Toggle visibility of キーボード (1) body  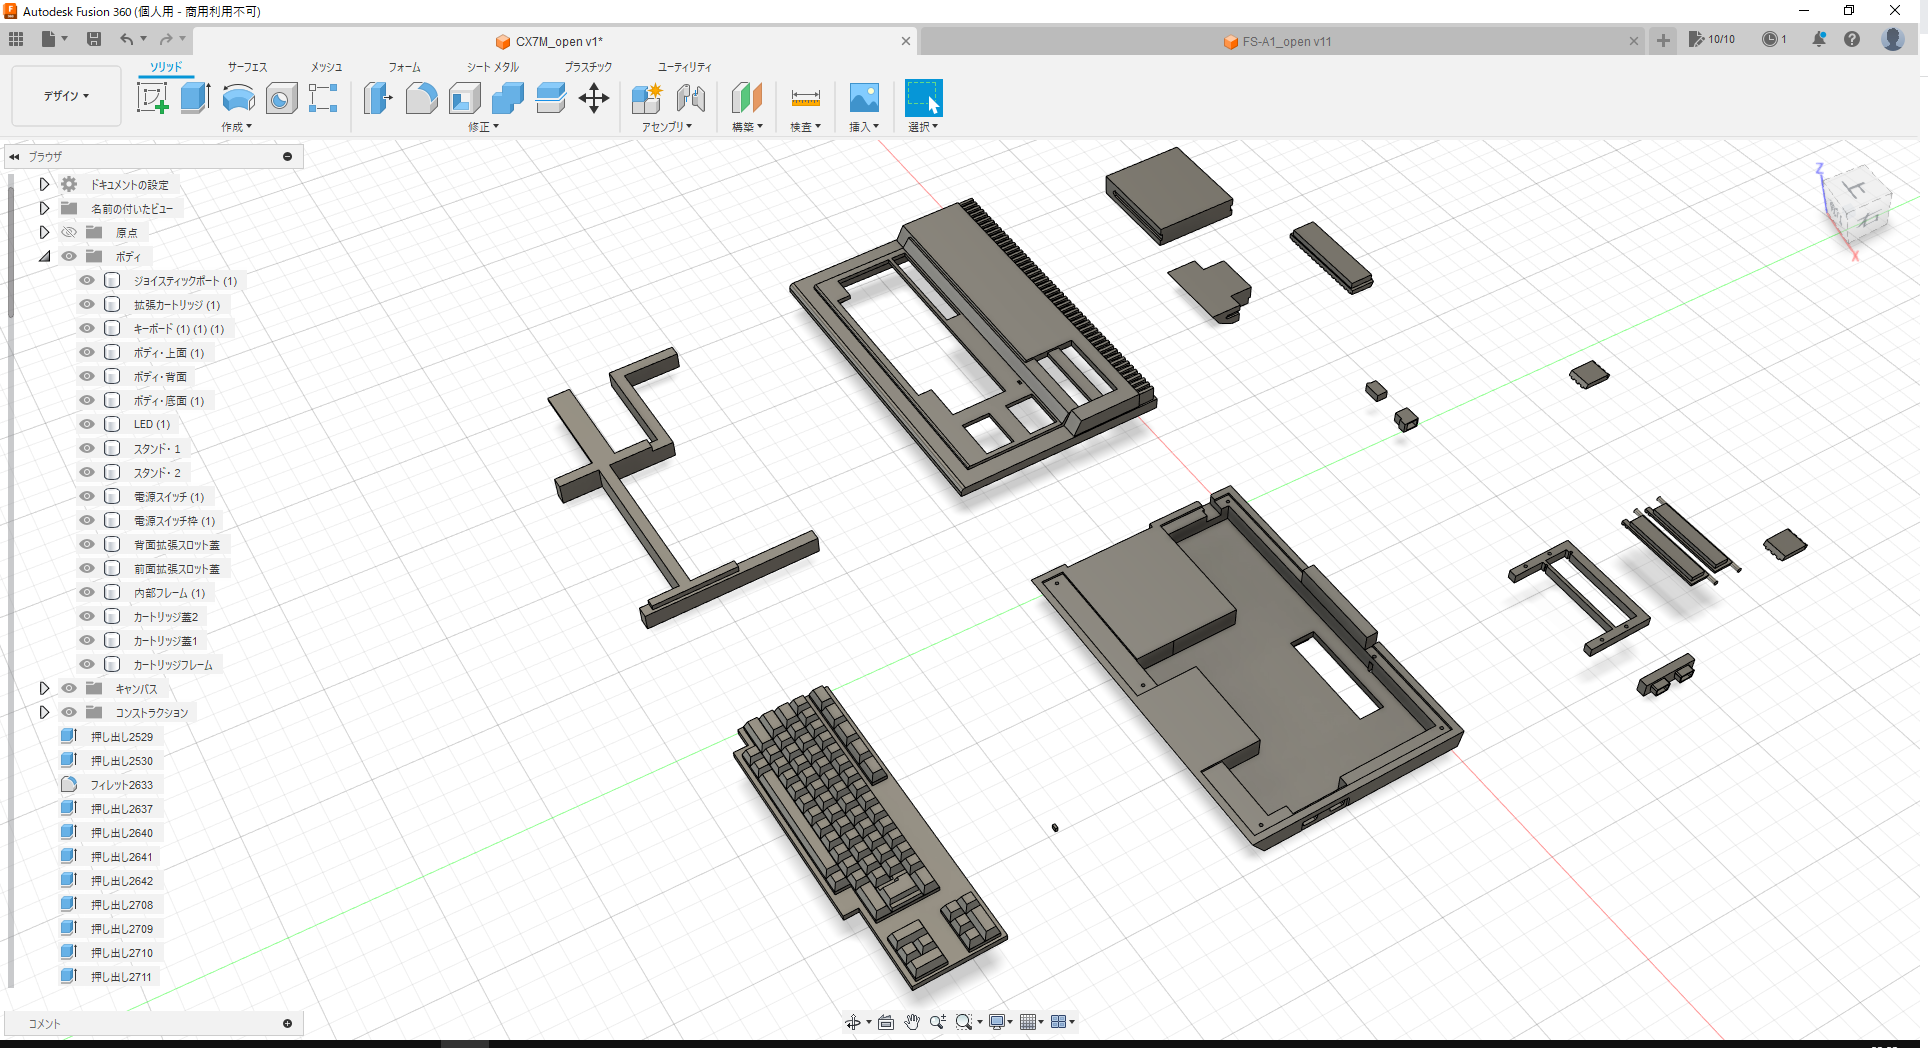86,328
